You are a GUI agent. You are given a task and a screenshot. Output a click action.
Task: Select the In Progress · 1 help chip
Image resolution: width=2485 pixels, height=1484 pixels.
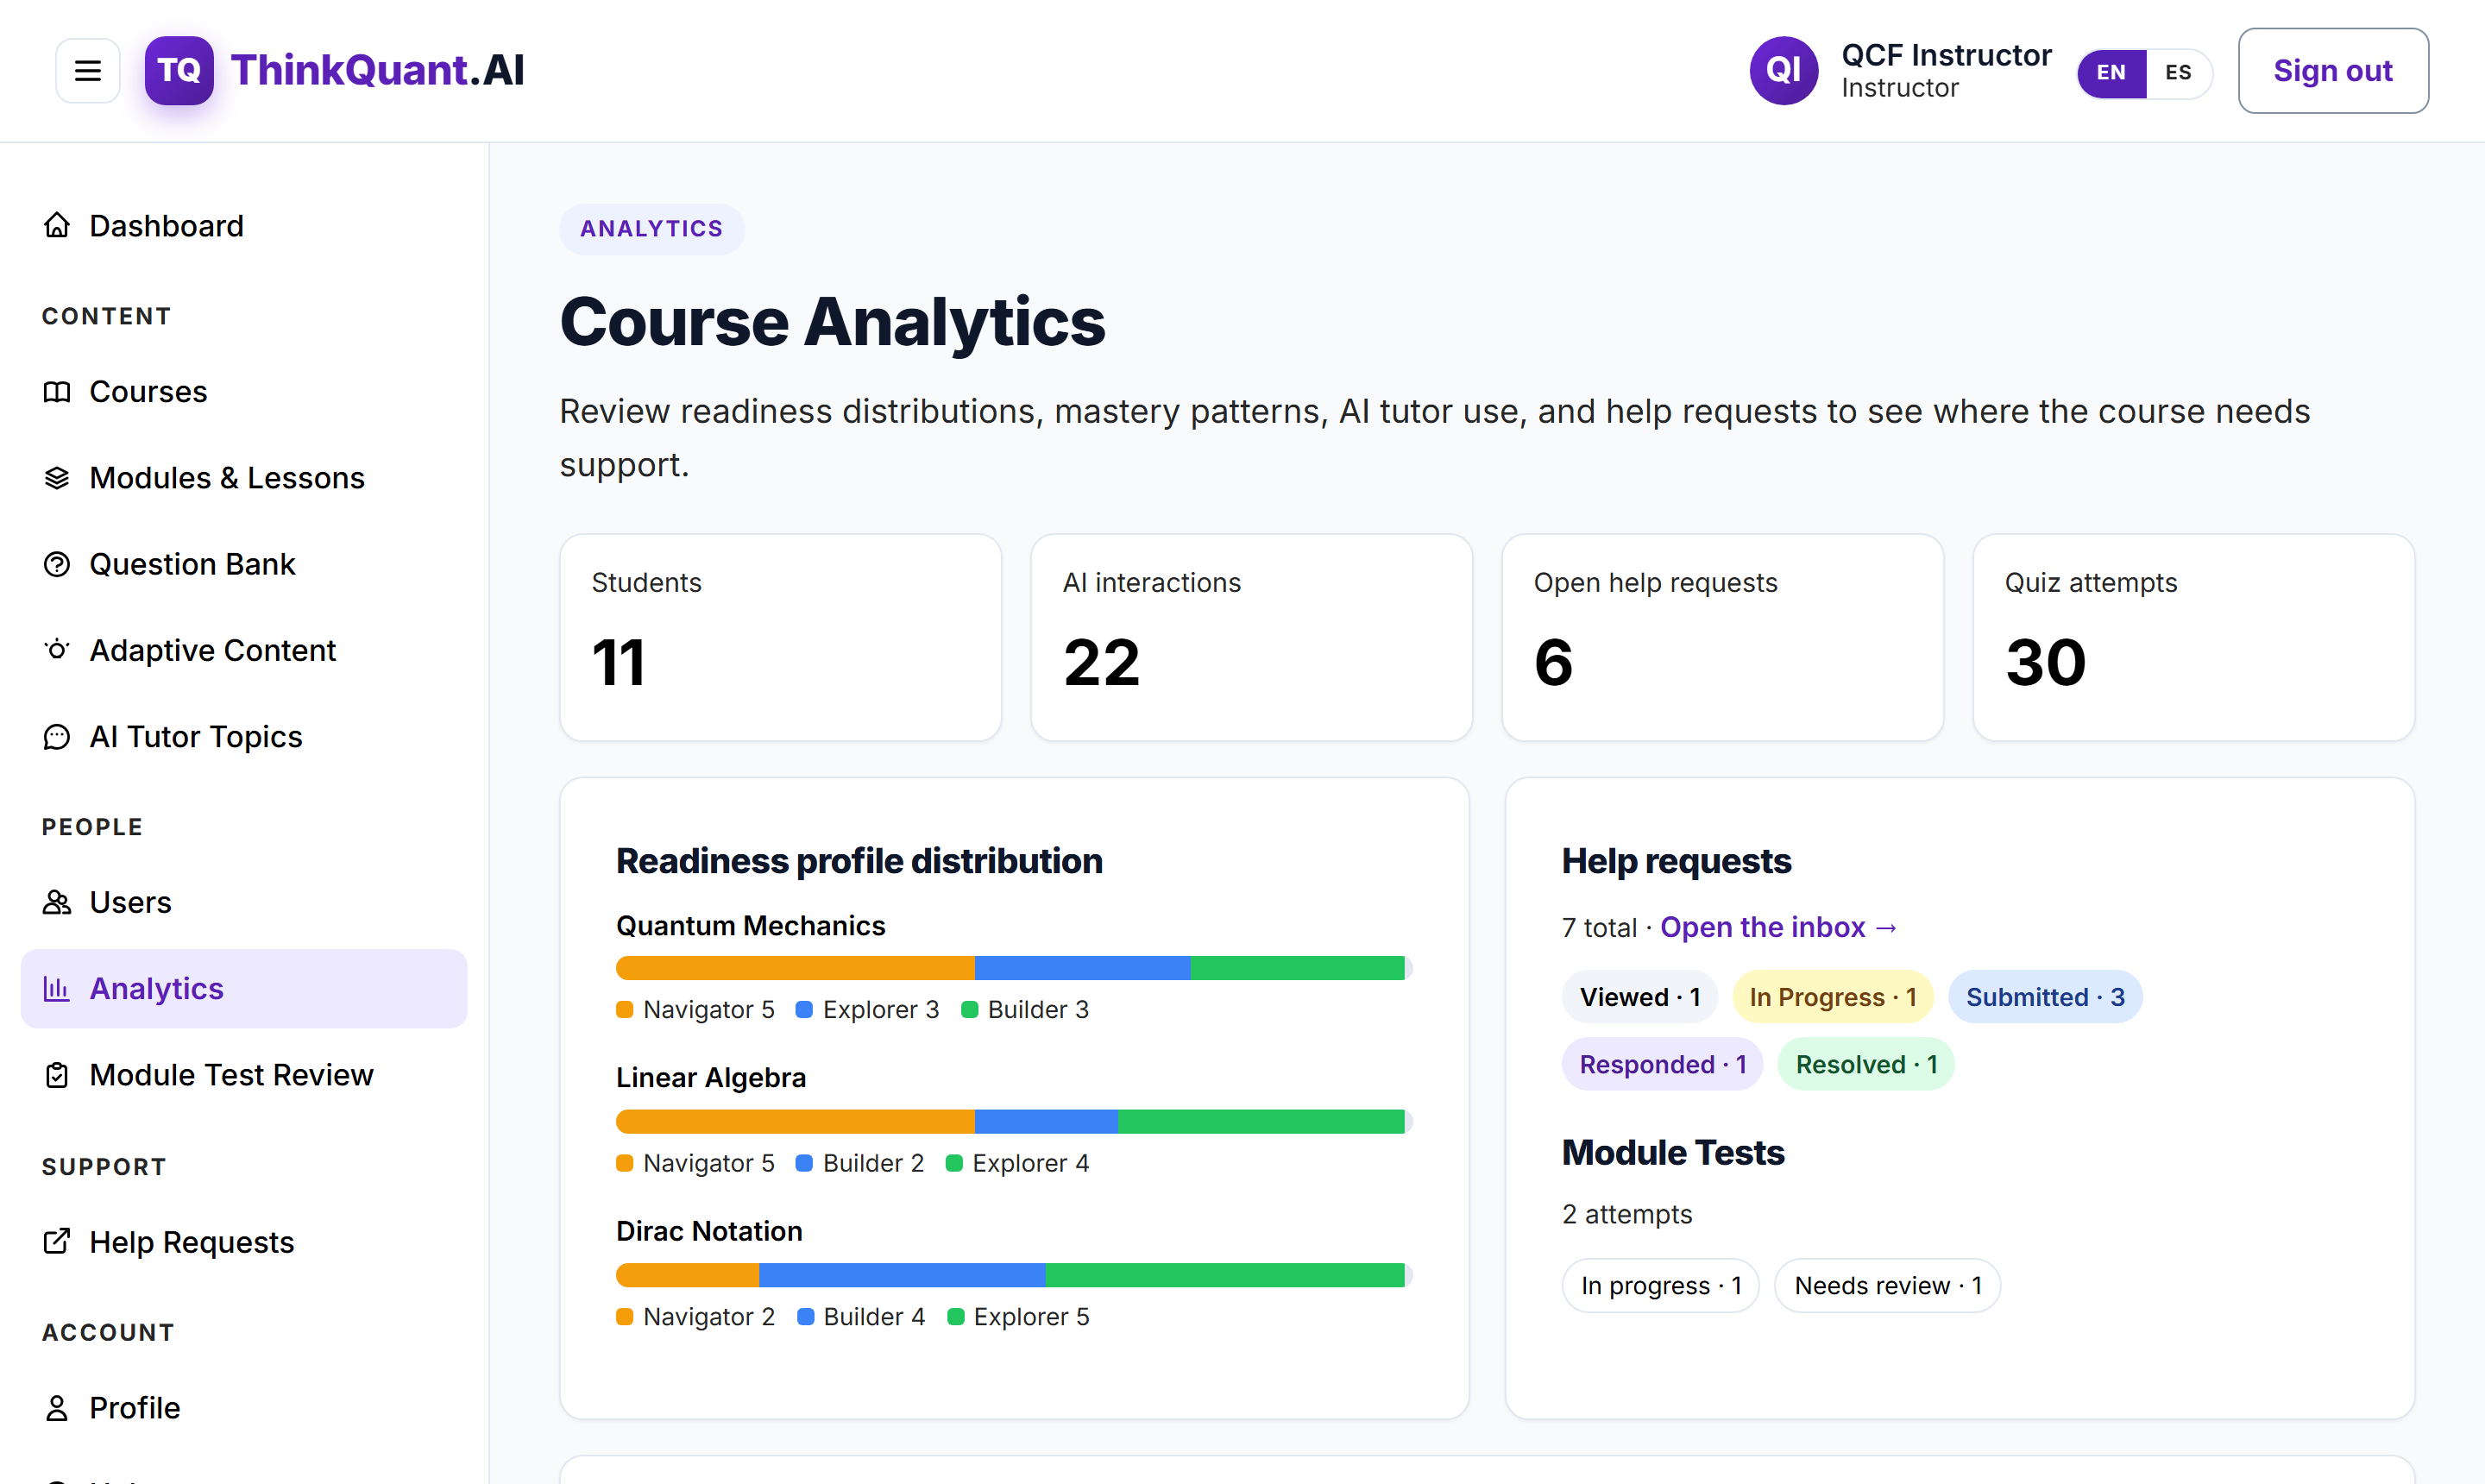coord(1833,997)
